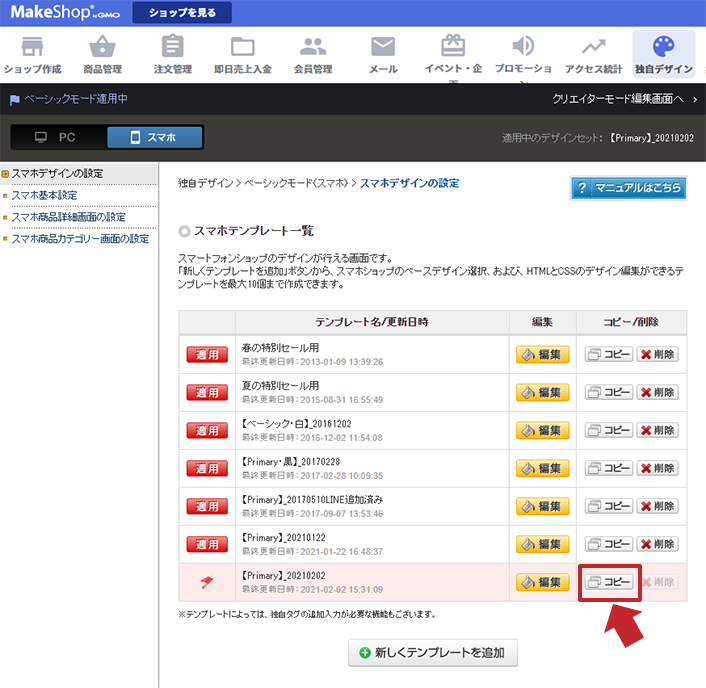This screenshot has height=688, width=706.
Task: Open 会員管理 people icon
Action: pyautogui.click(x=313, y=48)
